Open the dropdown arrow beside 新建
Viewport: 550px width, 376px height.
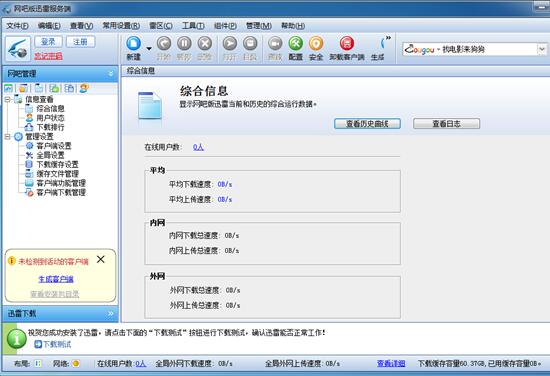149,48
